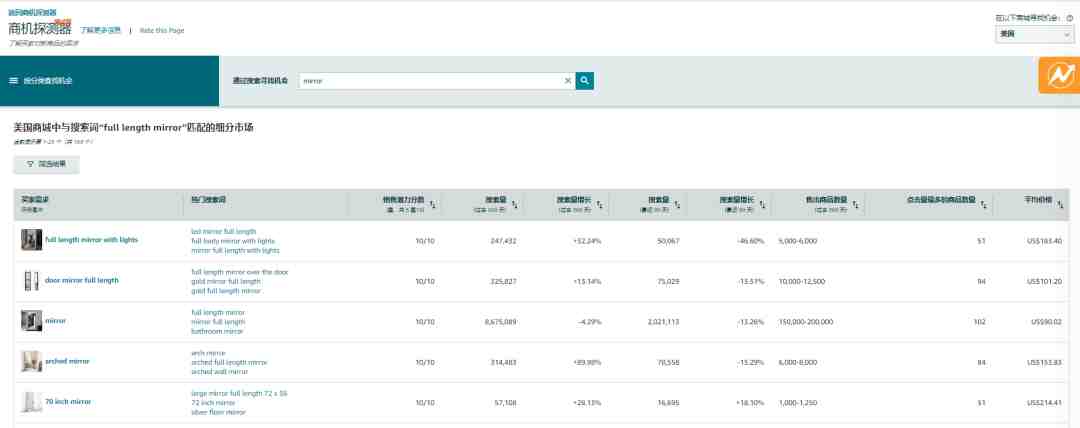Click search term 'mirror full length with lights'
The width and height of the screenshot is (1080, 428).
236,251
